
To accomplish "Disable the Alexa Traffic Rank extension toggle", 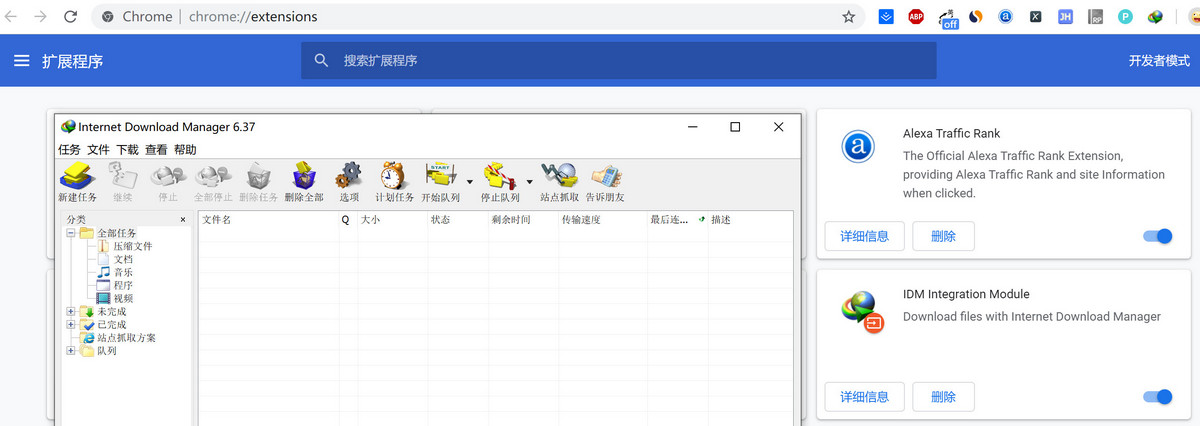I will pos(1157,237).
